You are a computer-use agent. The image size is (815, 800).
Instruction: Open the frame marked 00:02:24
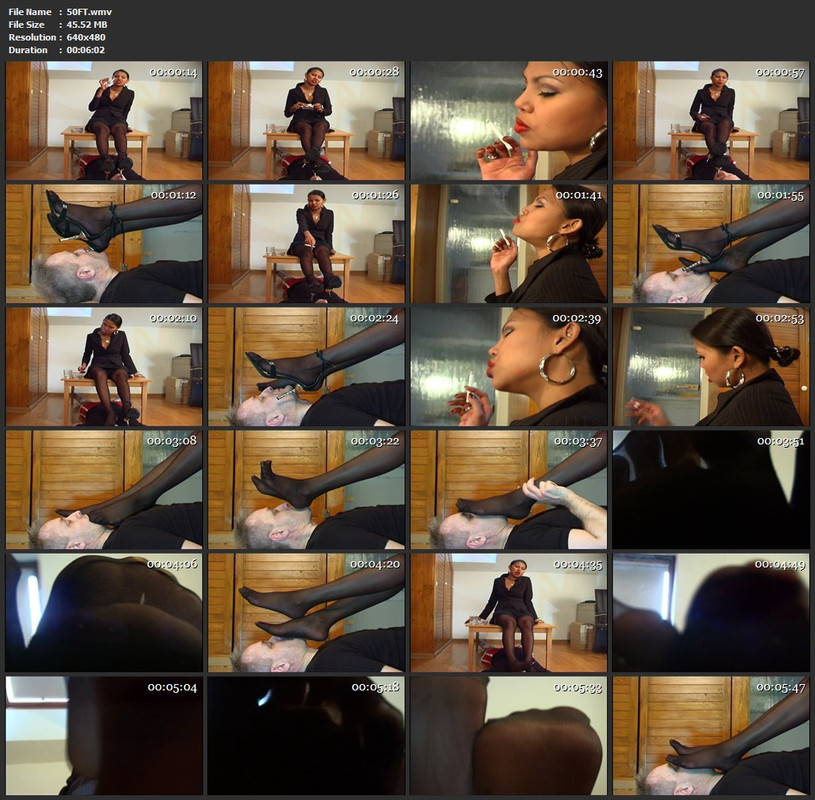(x=306, y=367)
